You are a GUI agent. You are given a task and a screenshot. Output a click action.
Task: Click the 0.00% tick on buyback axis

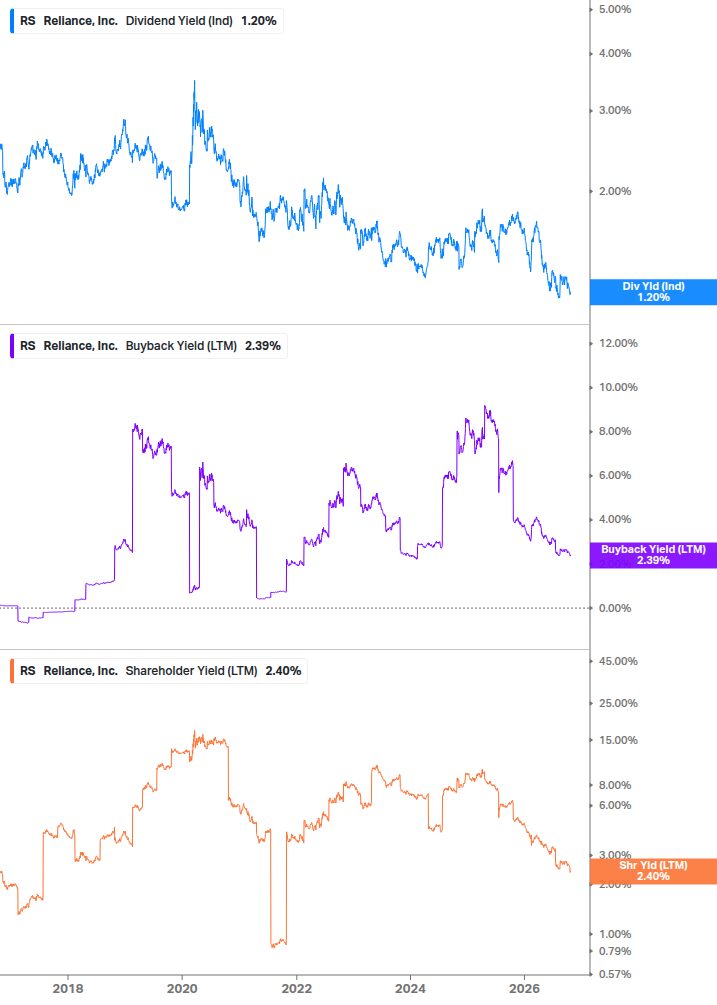[x=615, y=608]
